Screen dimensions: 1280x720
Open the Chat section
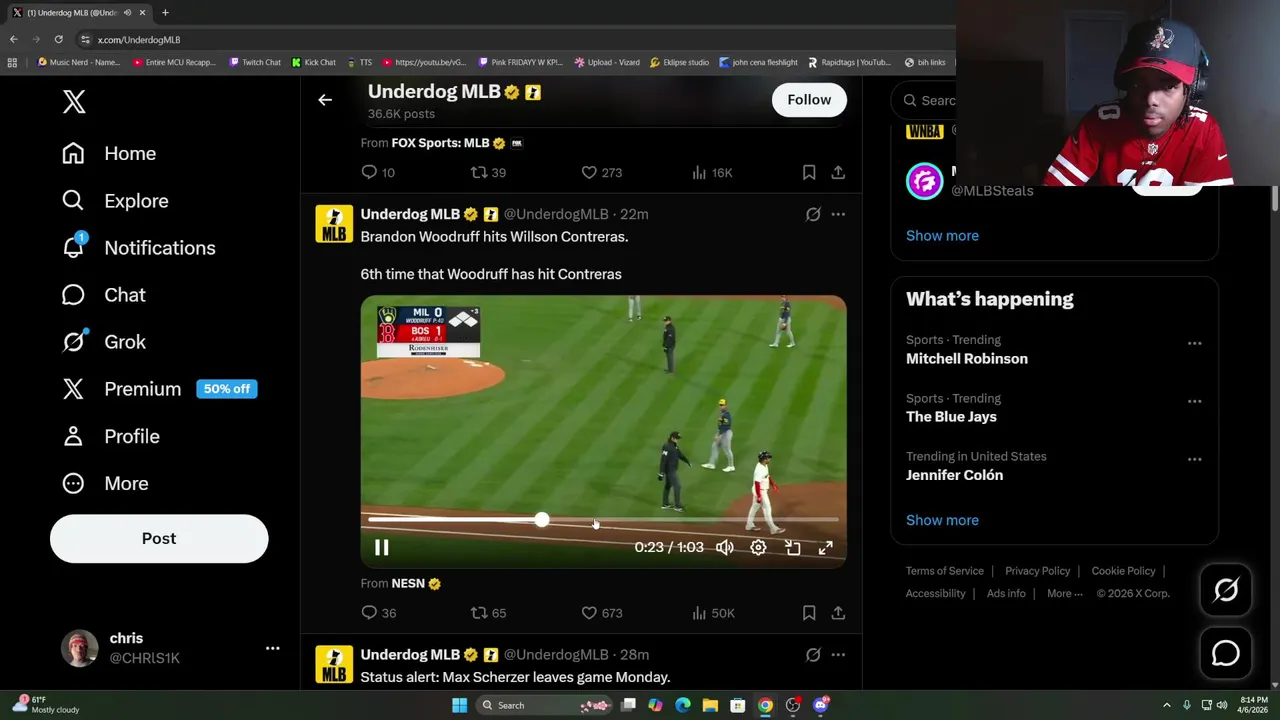click(104, 295)
